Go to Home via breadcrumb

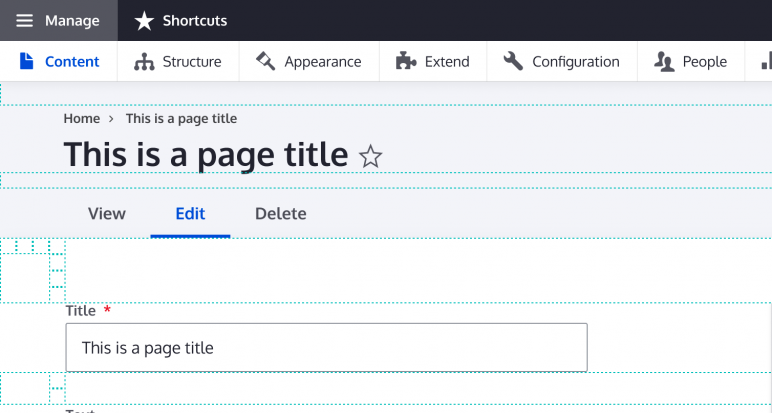click(x=82, y=118)
